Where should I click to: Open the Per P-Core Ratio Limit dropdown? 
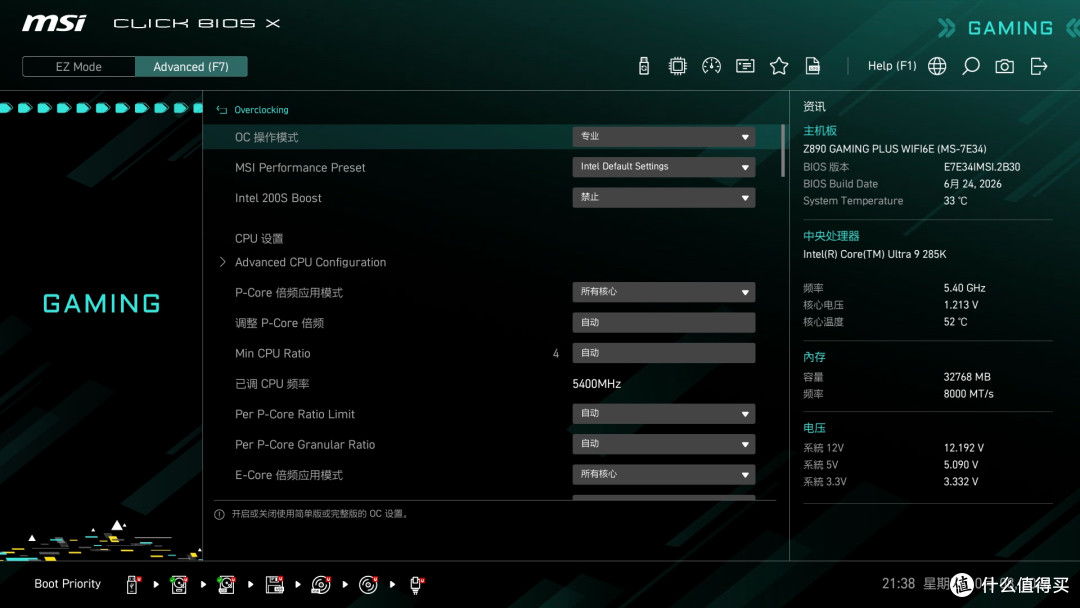click(663, 413)
